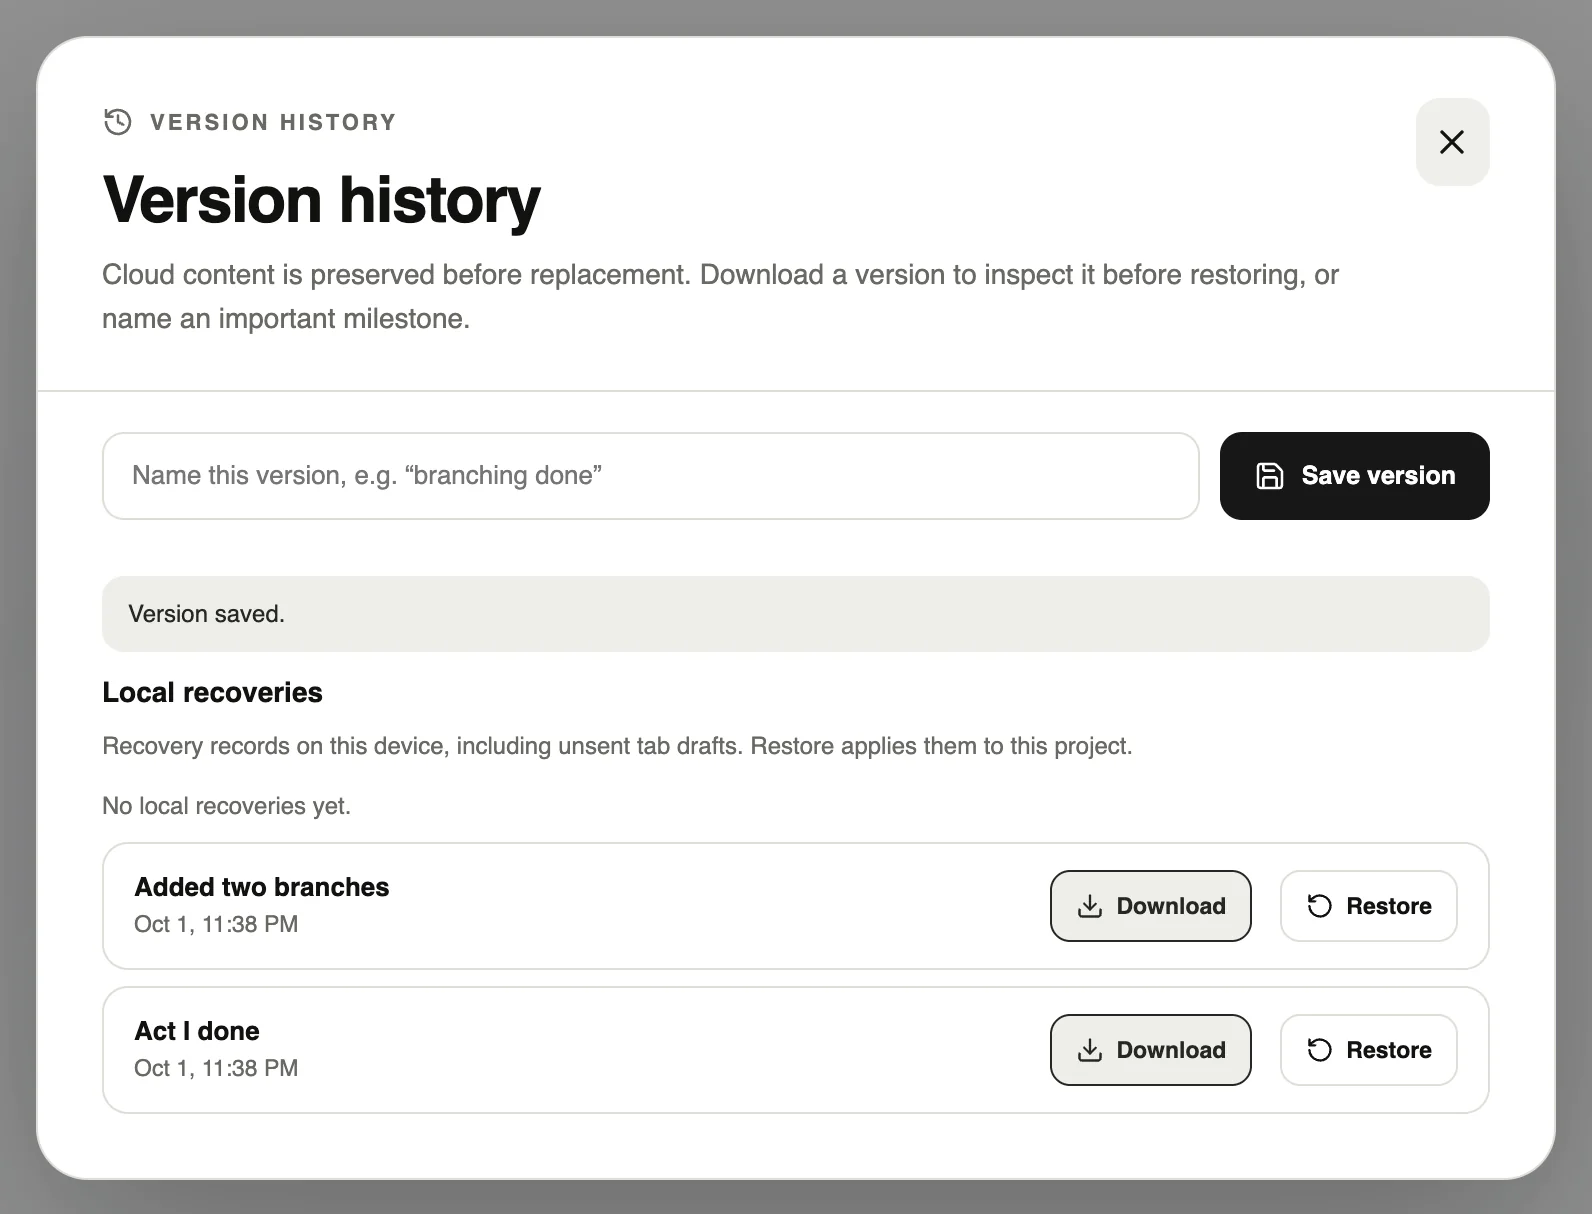The width and height of the screenshot is (1592, 1214).
Task: Restore the "Act I done" version
Action: point(1368,1050)
